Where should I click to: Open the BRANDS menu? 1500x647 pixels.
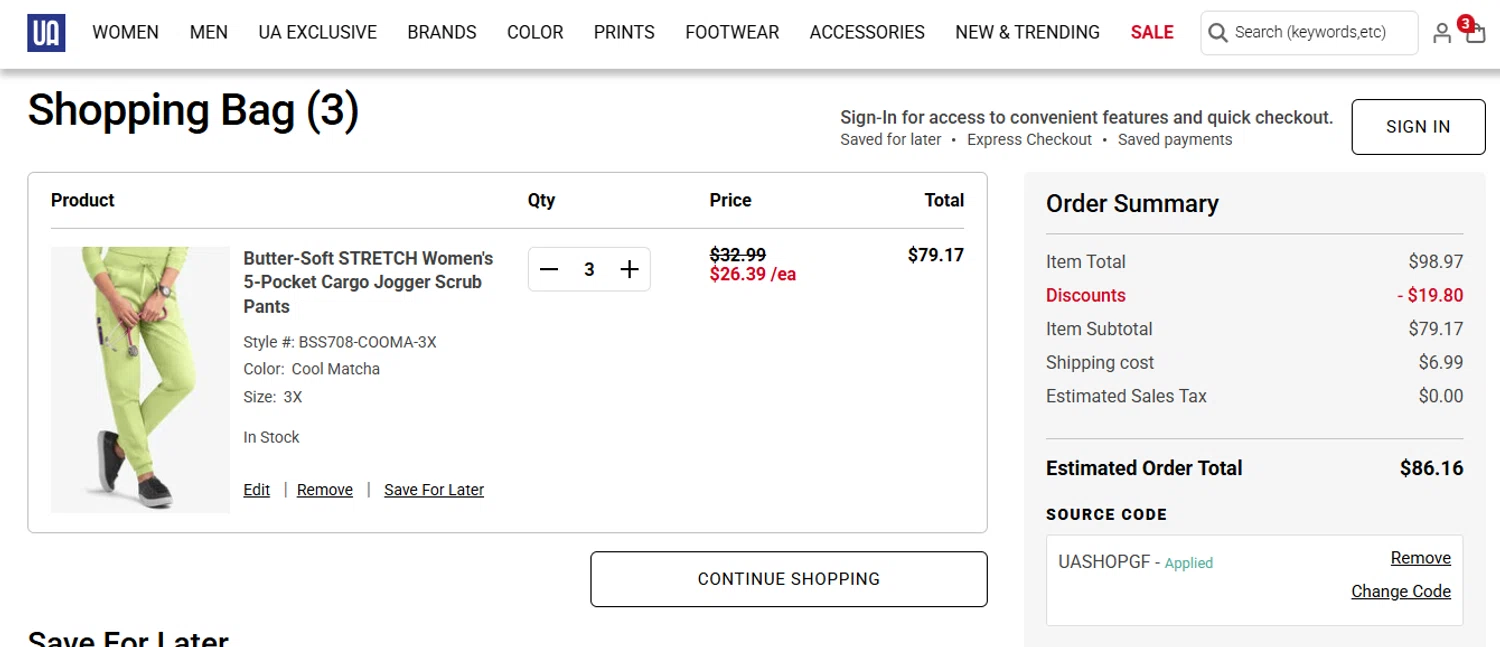click(442, 32)
